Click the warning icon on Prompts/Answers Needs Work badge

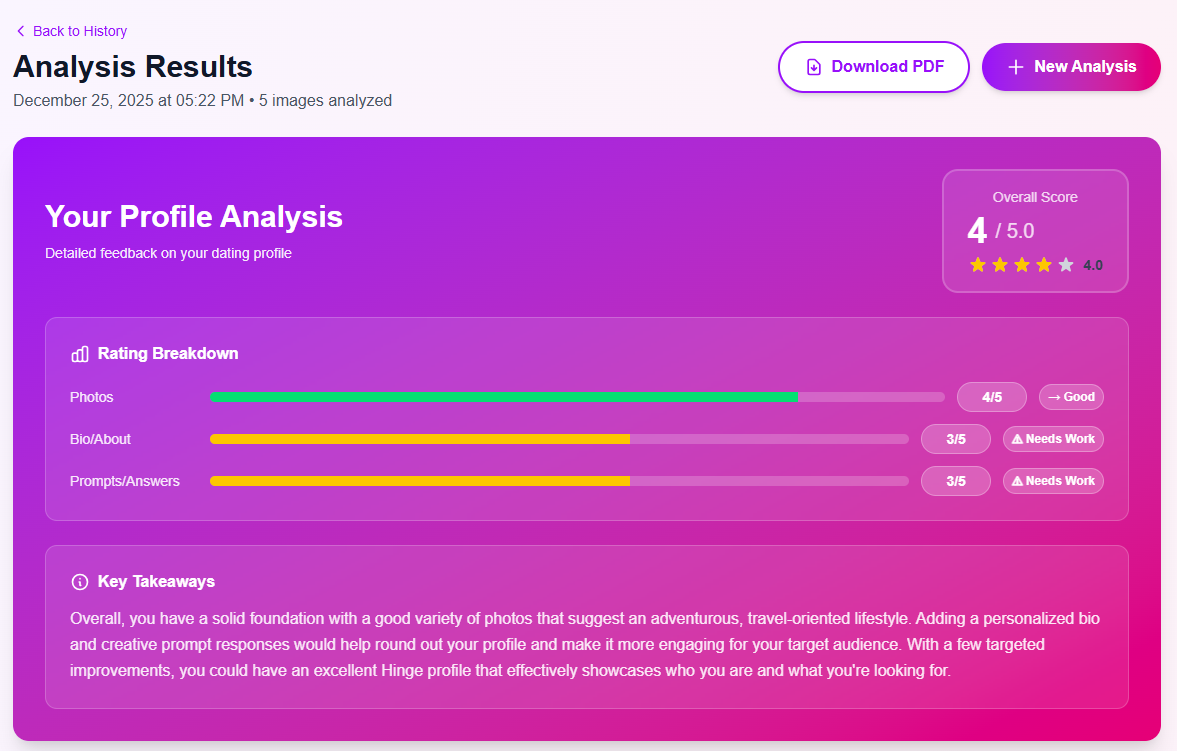(1016, 480)
